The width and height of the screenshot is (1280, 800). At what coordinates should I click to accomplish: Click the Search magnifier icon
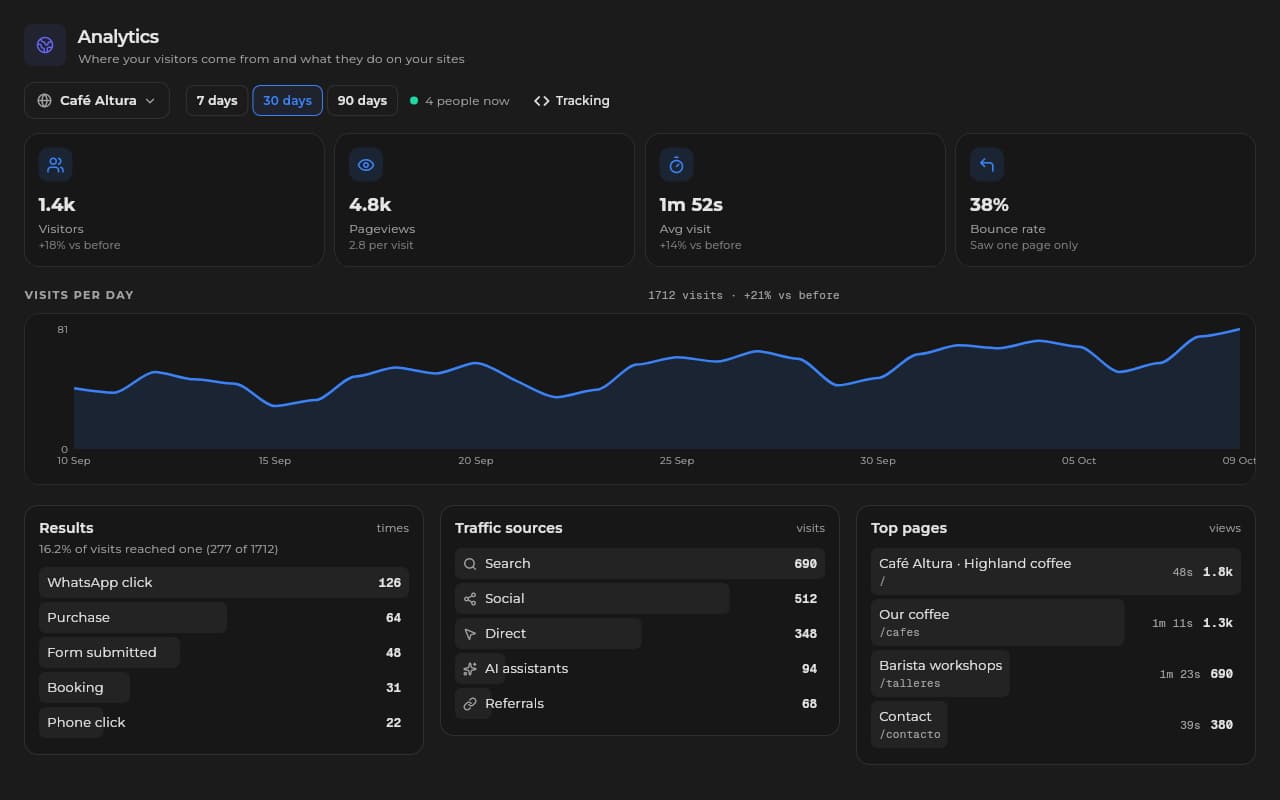pos(470,564)
